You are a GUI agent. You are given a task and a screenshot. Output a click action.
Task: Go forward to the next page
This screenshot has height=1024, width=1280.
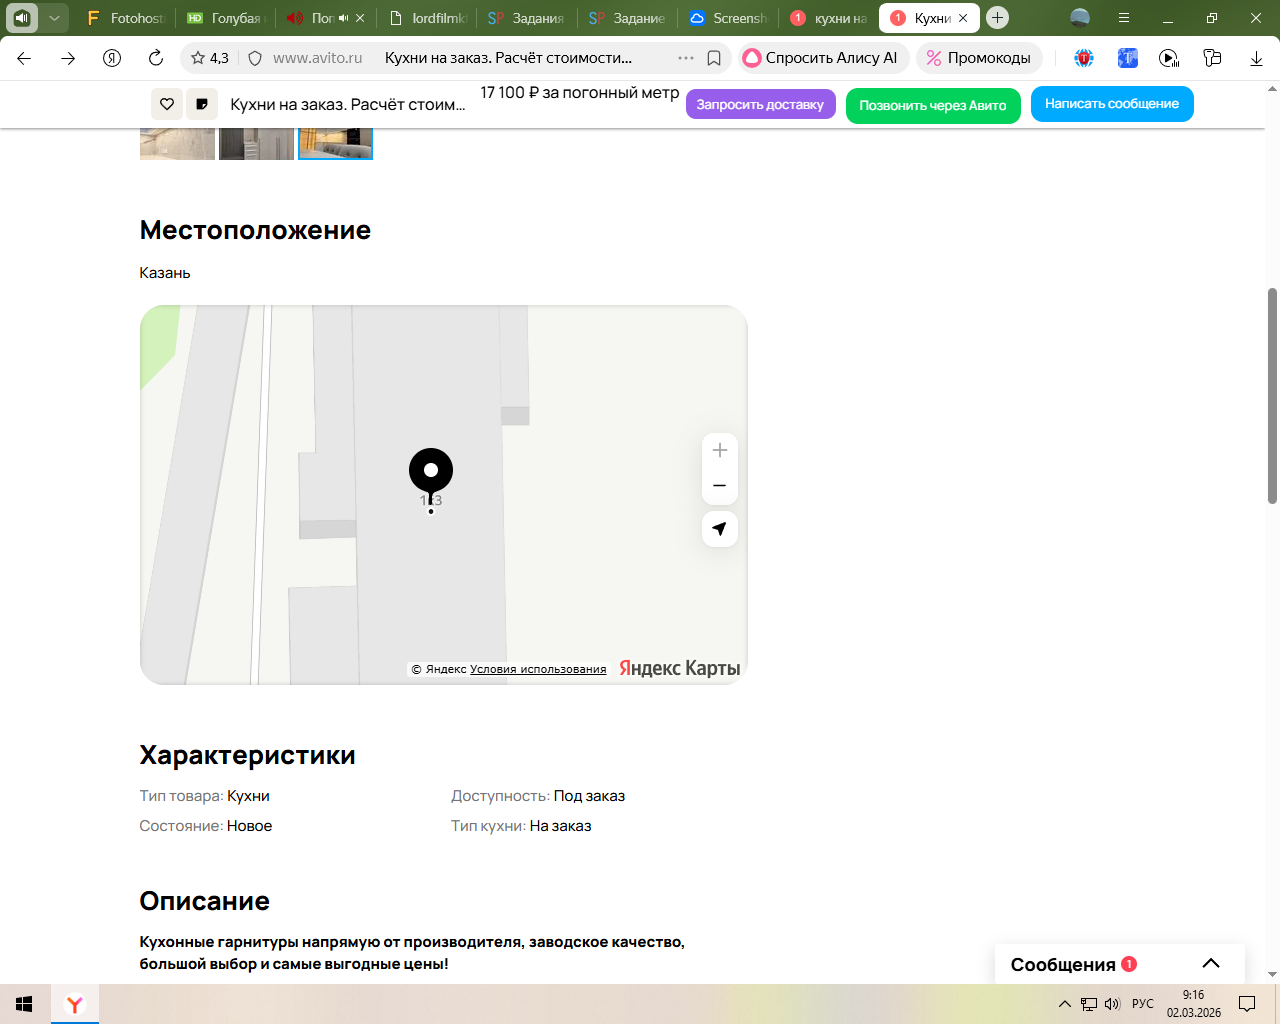point(68,58)
